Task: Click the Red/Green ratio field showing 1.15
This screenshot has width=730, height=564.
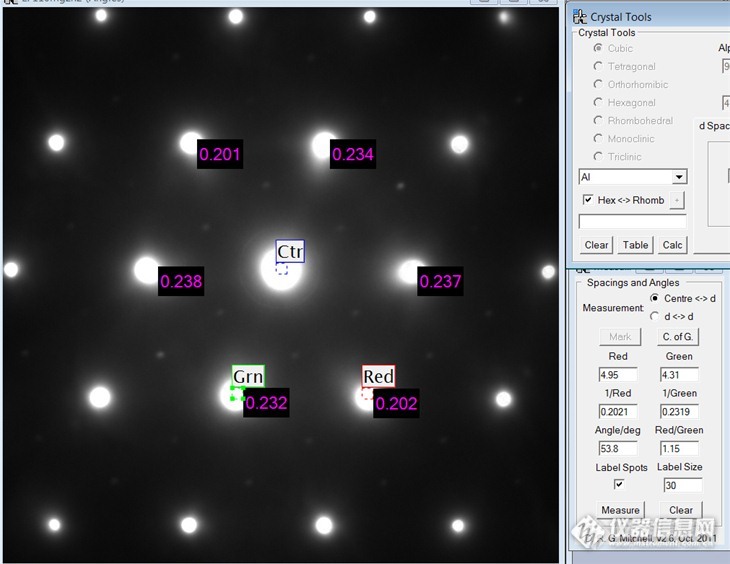Action: tap(679, 448)
